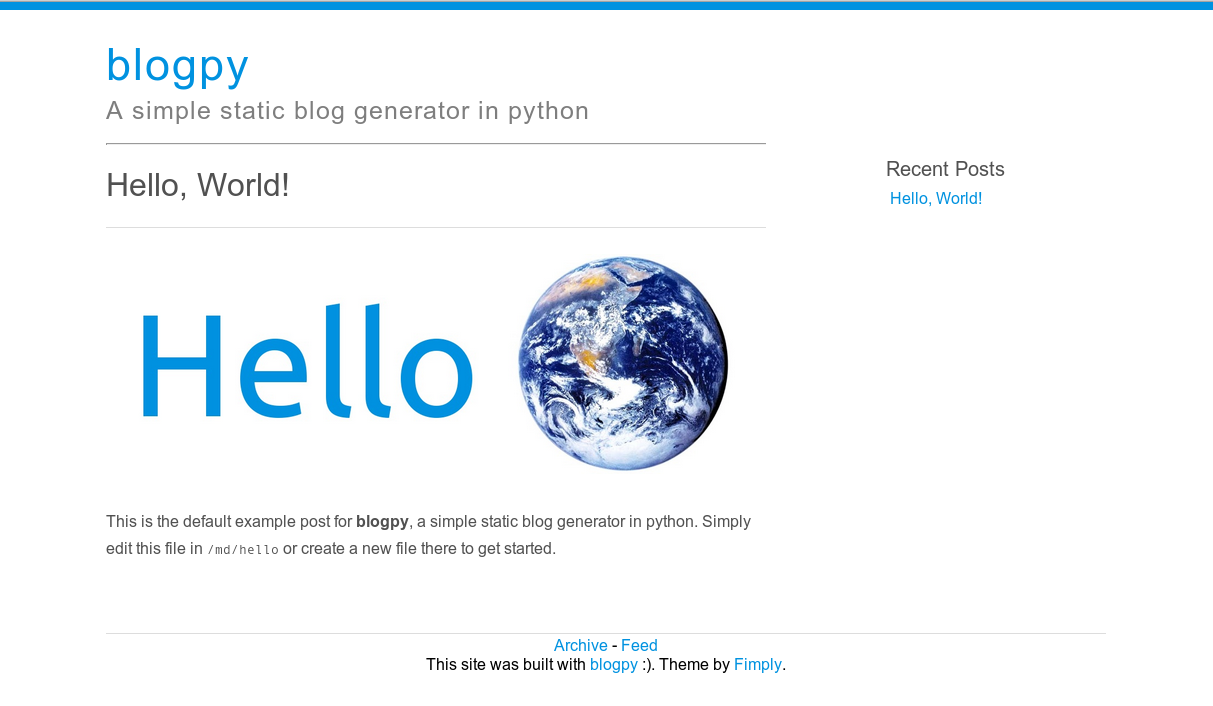The width and height of the screenshot is (1213, 706).
Task: Click the word Hello in the banner image
Action: pyautogui.click(x=307, y=363)
